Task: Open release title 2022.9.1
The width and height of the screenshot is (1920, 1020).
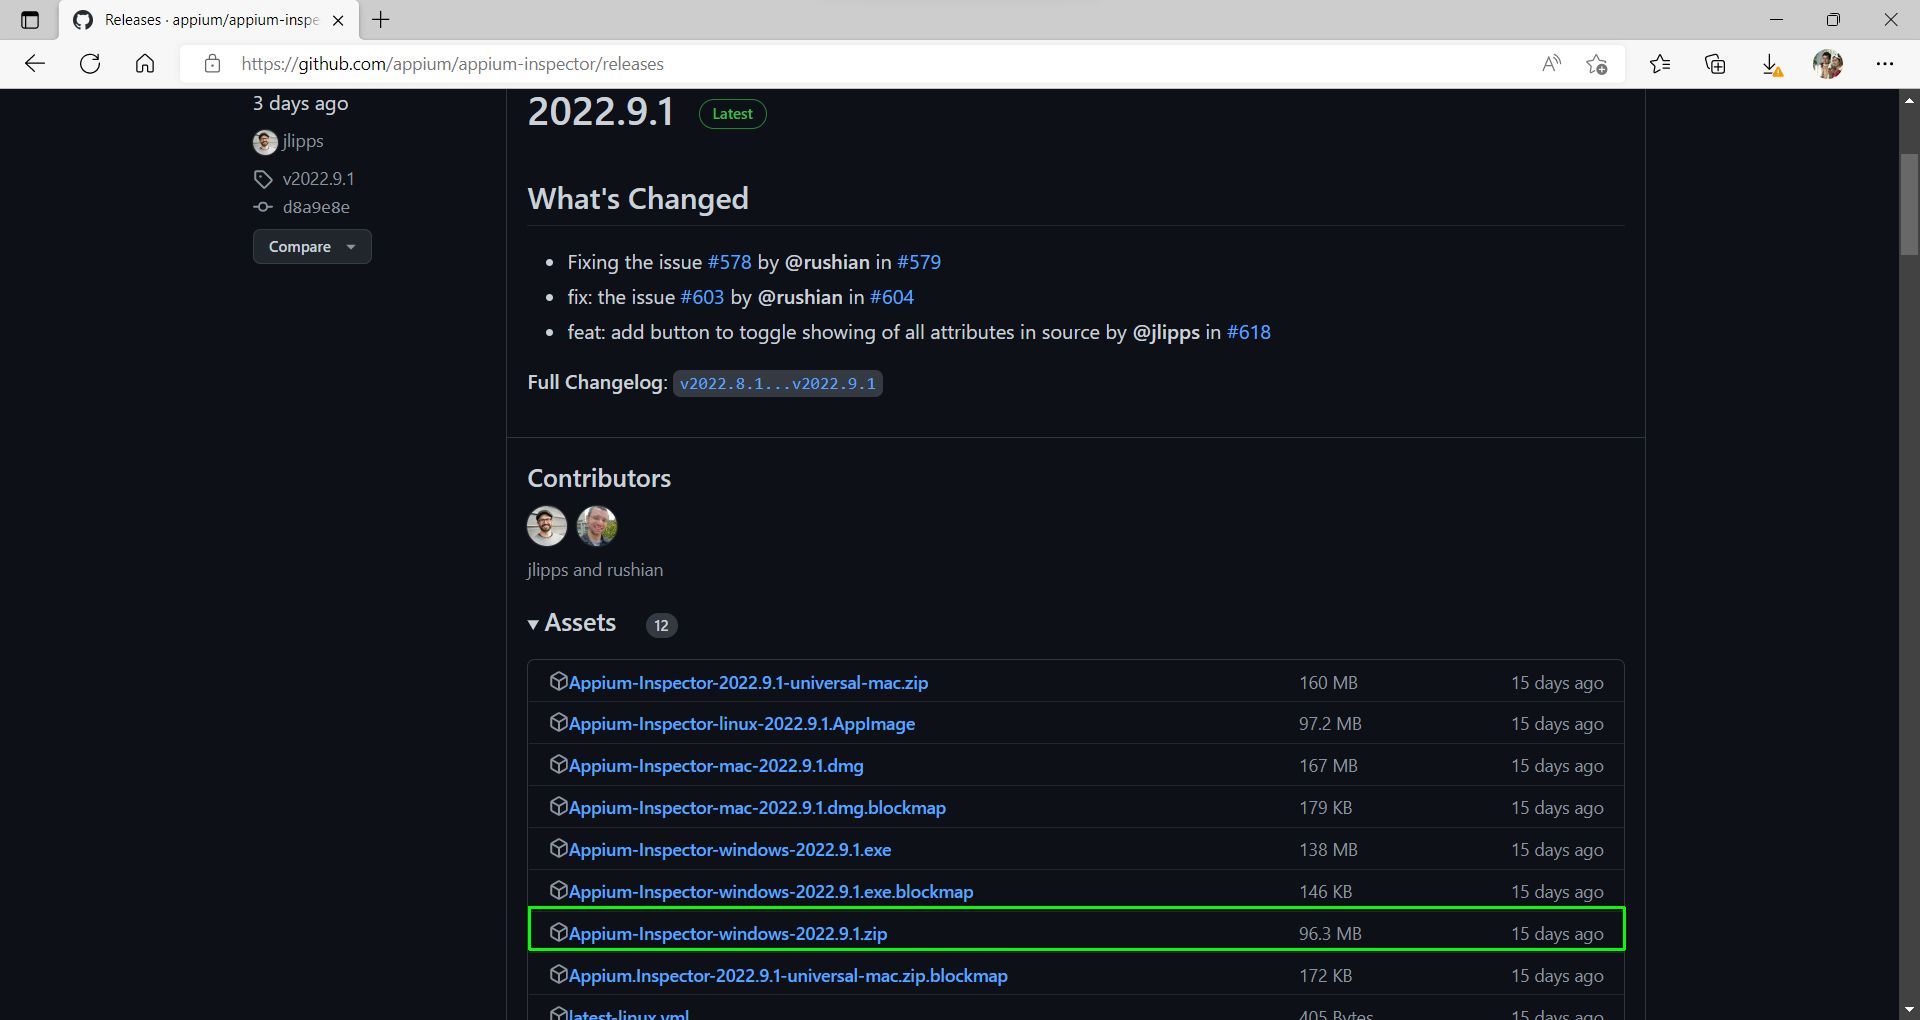Action: click(601, 112)
